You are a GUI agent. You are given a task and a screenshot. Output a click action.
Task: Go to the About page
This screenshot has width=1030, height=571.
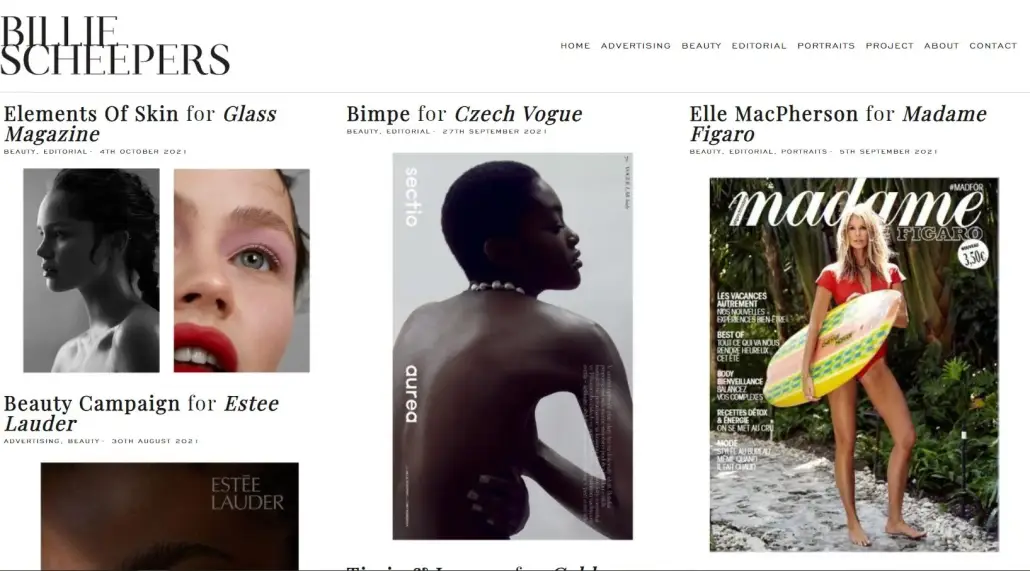[x=941, y=46]
